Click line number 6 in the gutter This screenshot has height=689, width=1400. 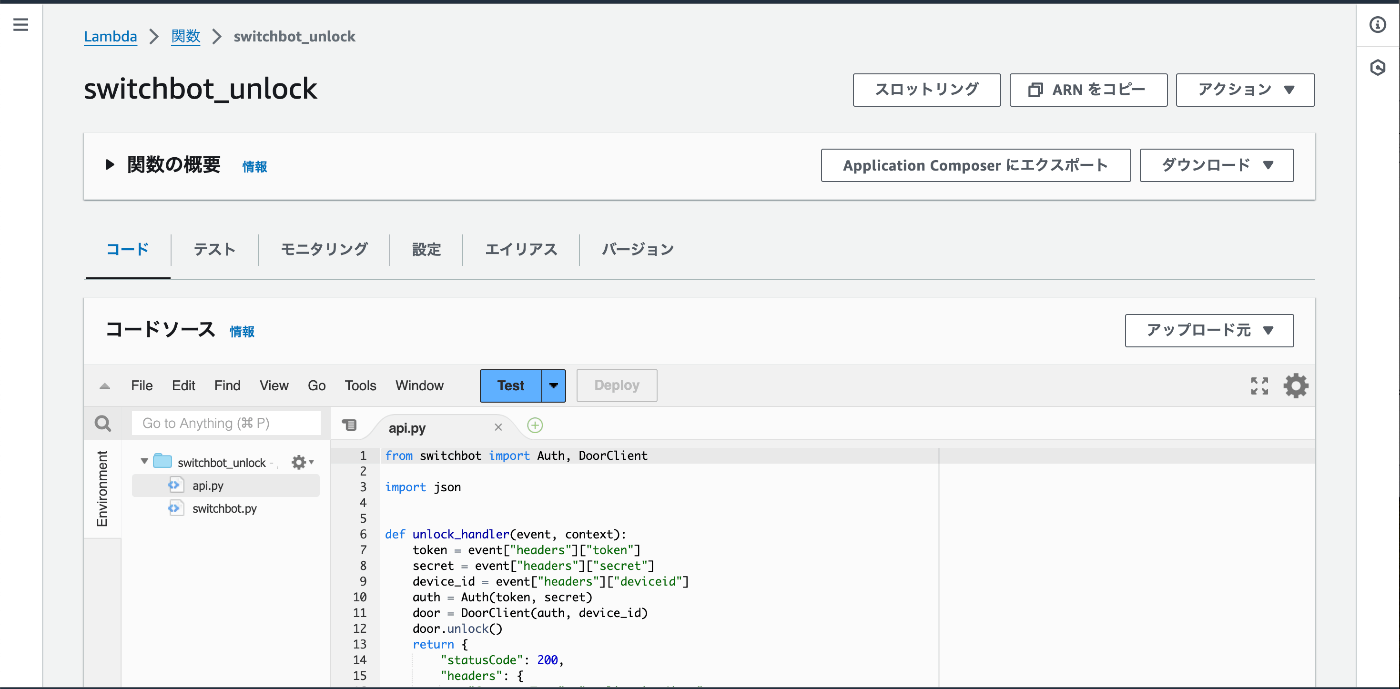tap(363, 534)
